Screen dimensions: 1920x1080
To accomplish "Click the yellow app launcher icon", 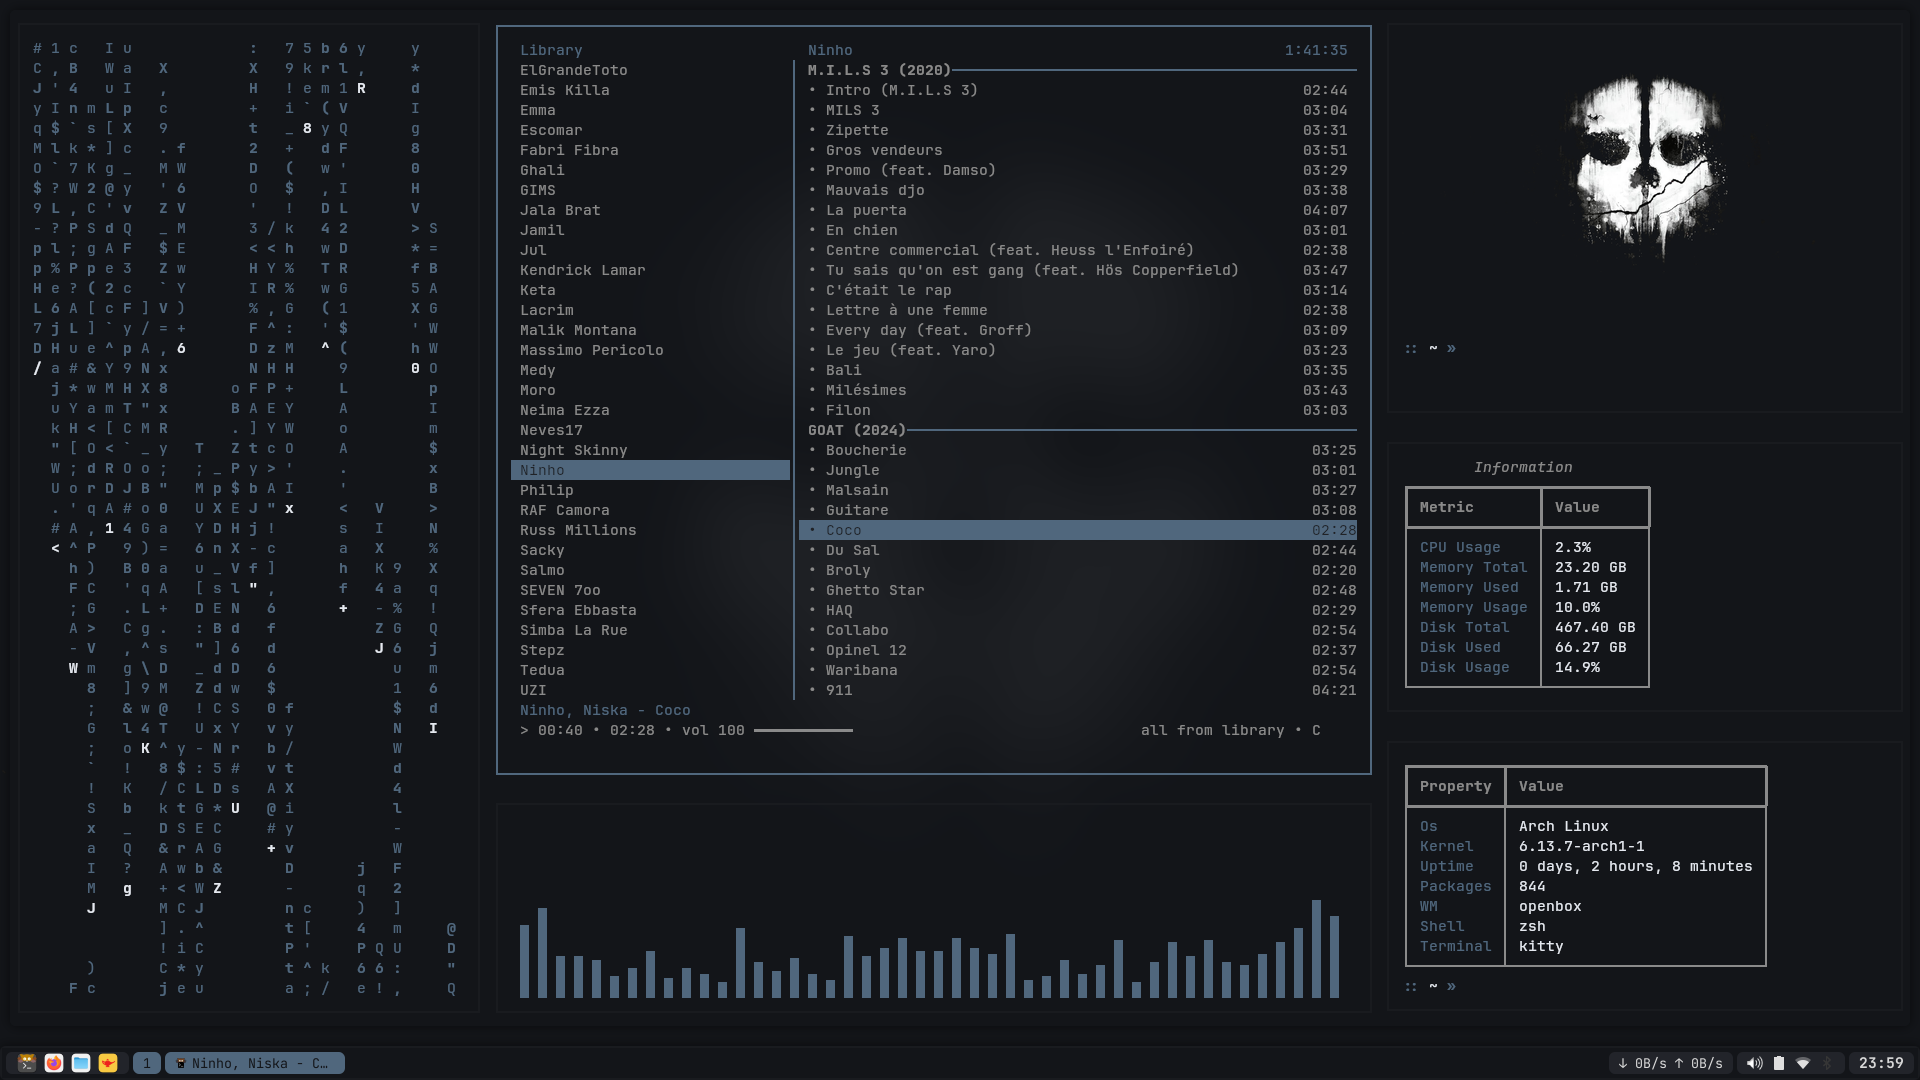I will [108, 1063].
